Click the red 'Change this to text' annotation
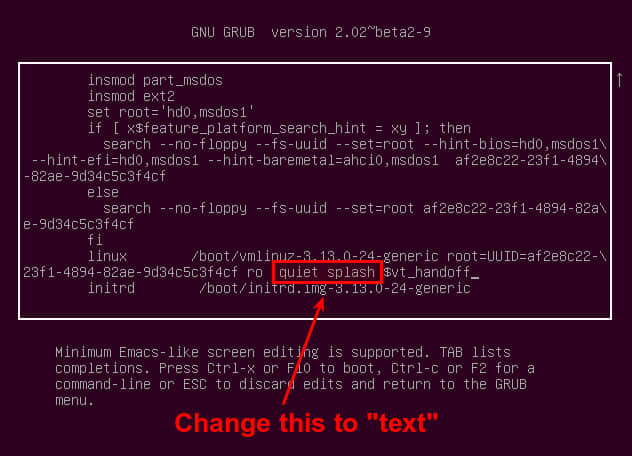 [x=306, y=423]
